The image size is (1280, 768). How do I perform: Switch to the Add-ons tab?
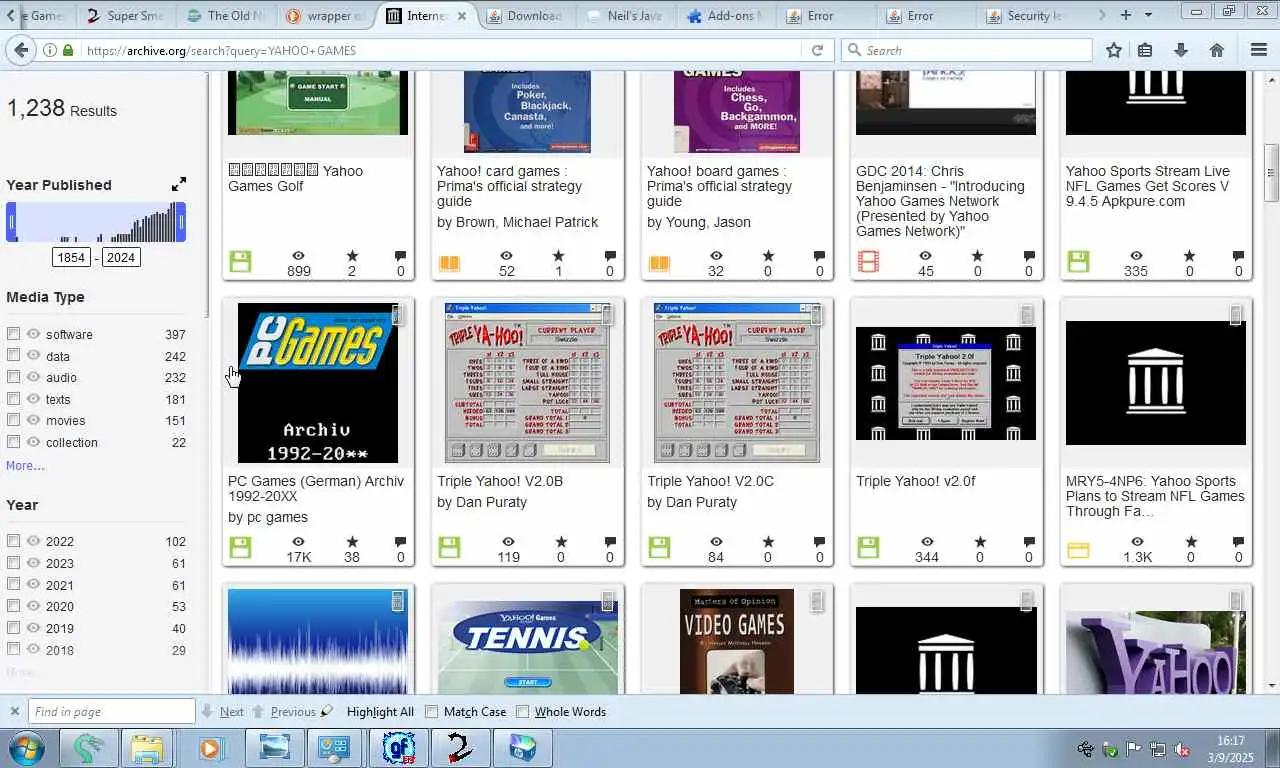[724, 15]
